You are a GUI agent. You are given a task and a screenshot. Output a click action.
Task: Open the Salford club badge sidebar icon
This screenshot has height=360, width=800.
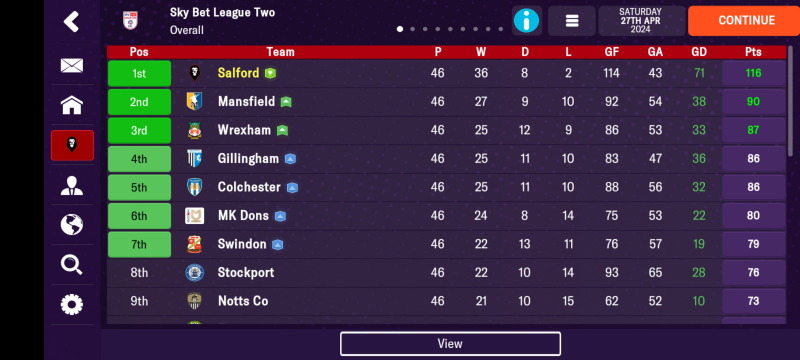pos(72,145)
